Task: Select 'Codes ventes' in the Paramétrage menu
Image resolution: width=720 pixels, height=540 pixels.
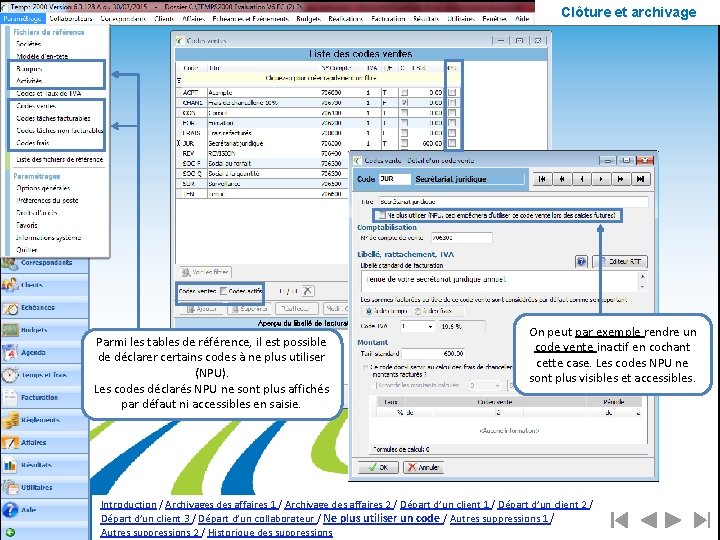Action: tap(36, 106)
